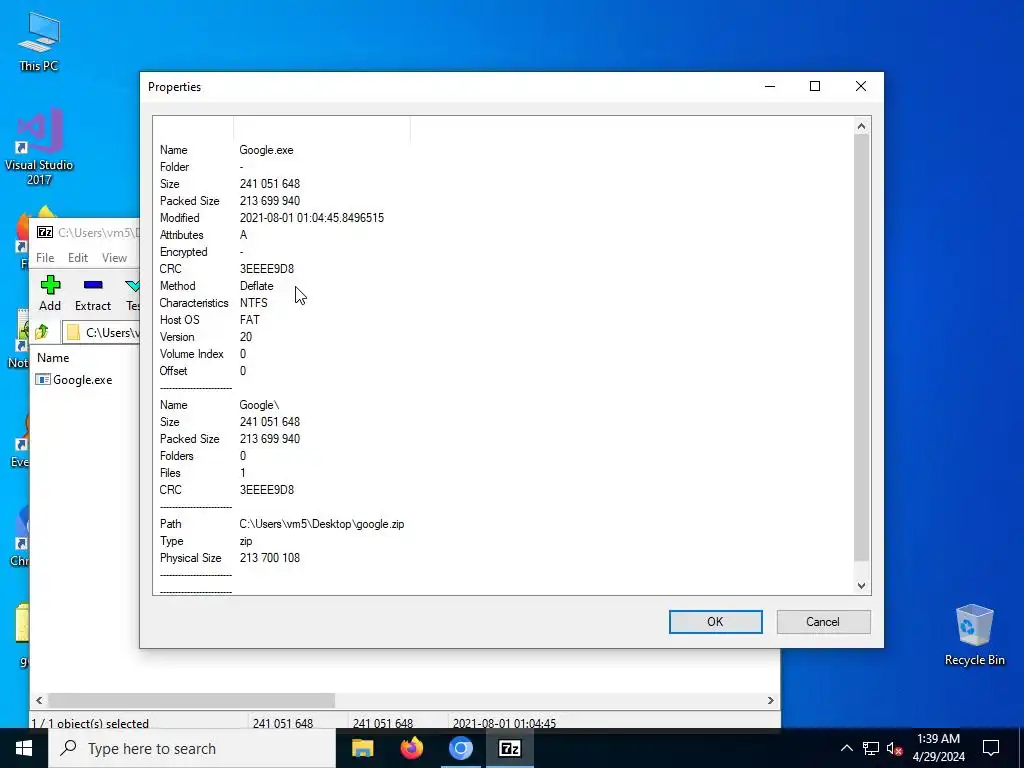Open the taskbar clock and date
The height and width of the screenshot is (768, 1024).
point(938,748)
